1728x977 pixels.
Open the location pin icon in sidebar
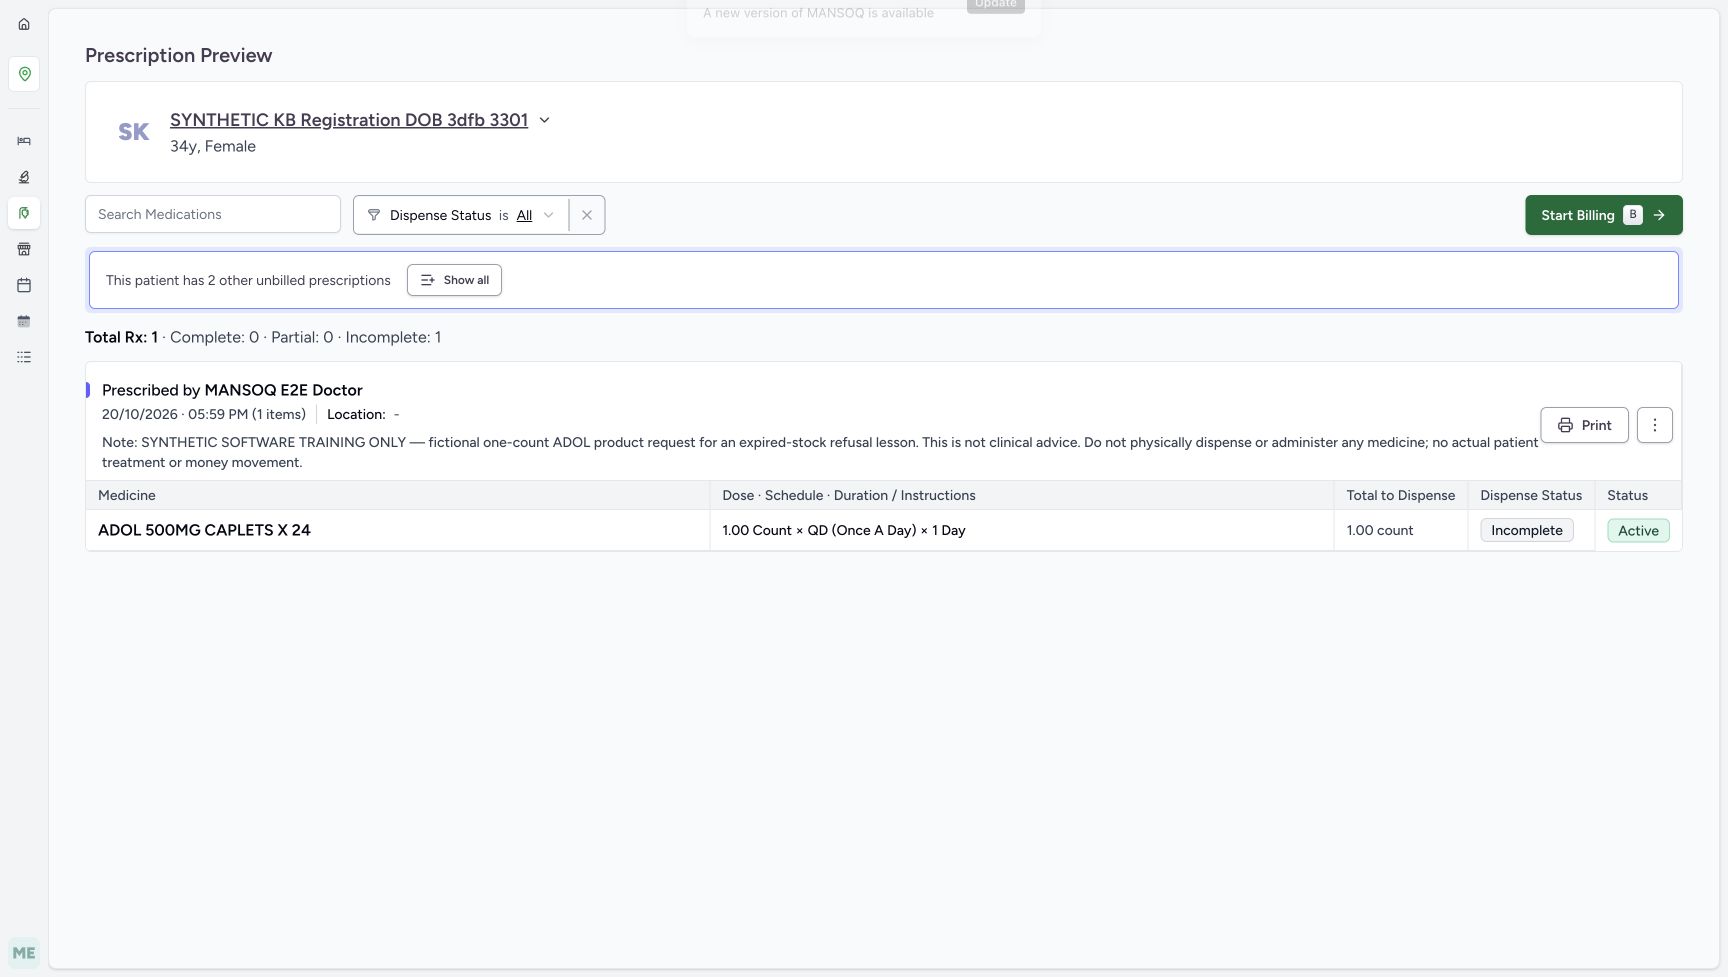(24, 74)
